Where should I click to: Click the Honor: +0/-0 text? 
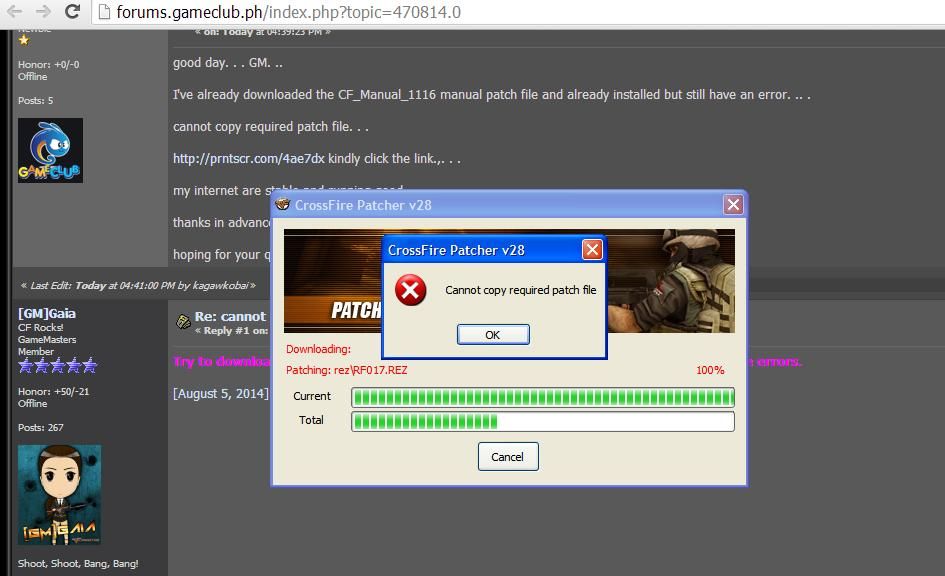[x=48, y=64]
